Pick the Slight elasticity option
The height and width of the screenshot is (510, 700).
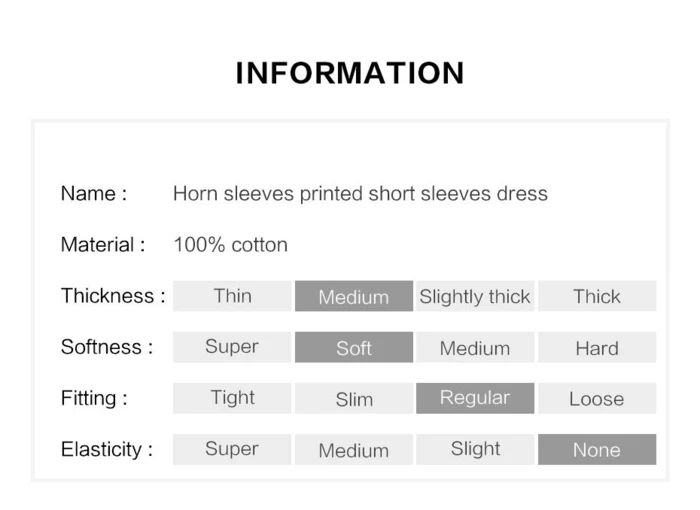[x=475, y=449]
